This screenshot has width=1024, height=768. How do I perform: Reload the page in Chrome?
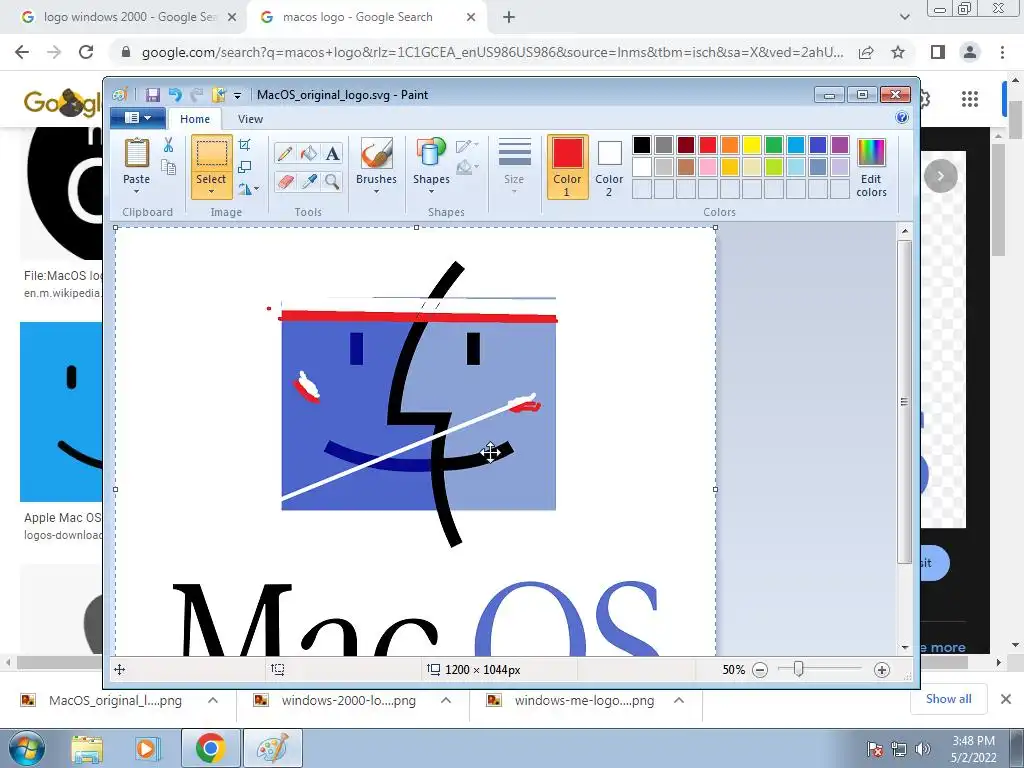point(86,52)
